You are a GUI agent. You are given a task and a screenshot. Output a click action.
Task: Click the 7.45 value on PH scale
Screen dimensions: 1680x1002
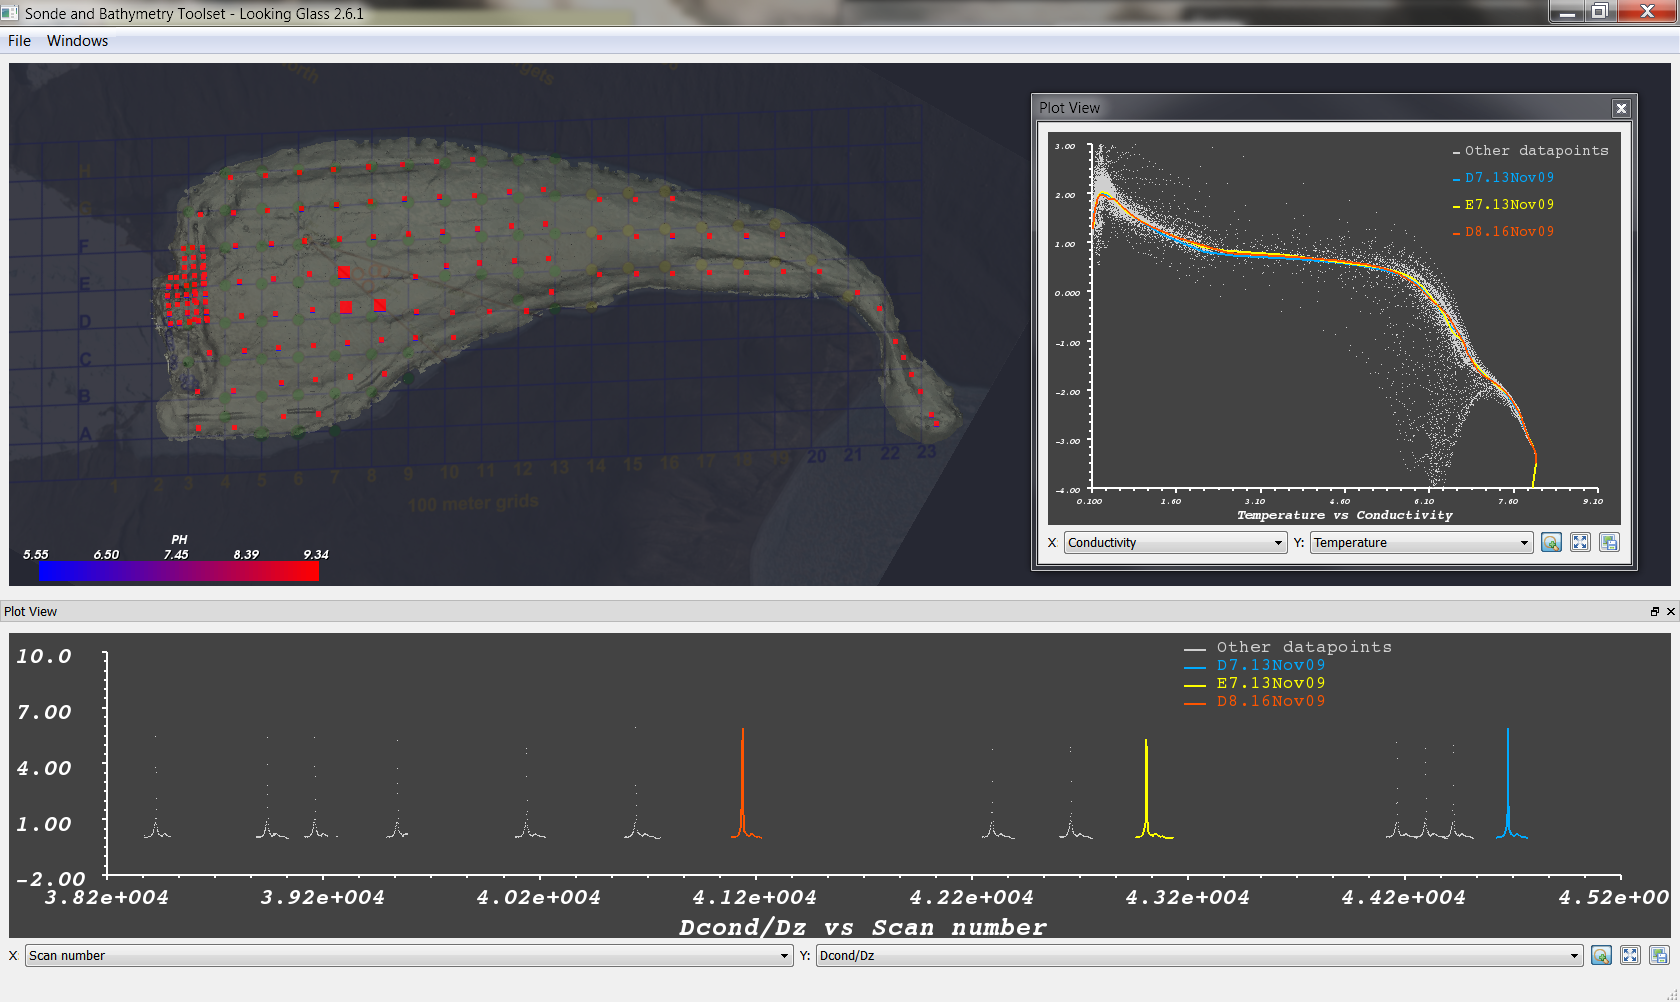(x=176, y=554)
